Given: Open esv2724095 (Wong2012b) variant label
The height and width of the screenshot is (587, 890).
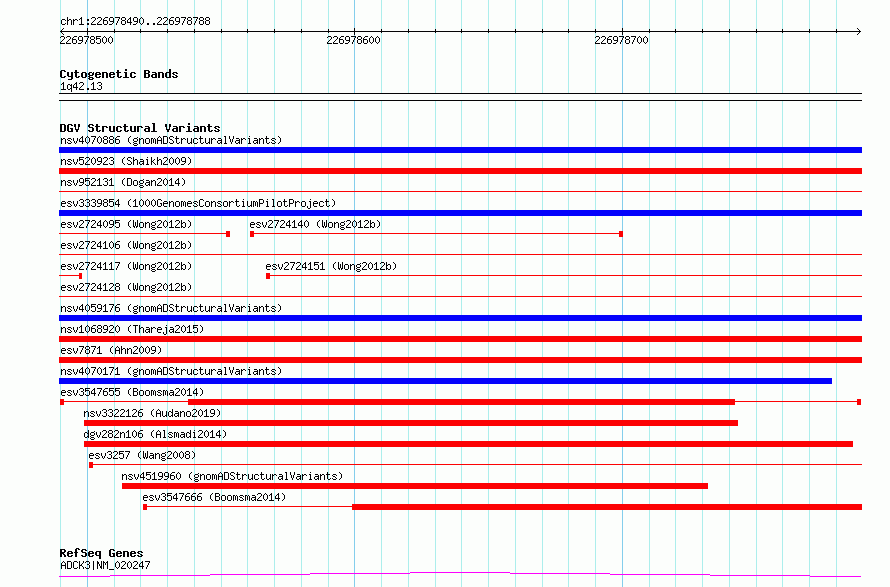Looking at the screenshot, I should tap(126, 224).
